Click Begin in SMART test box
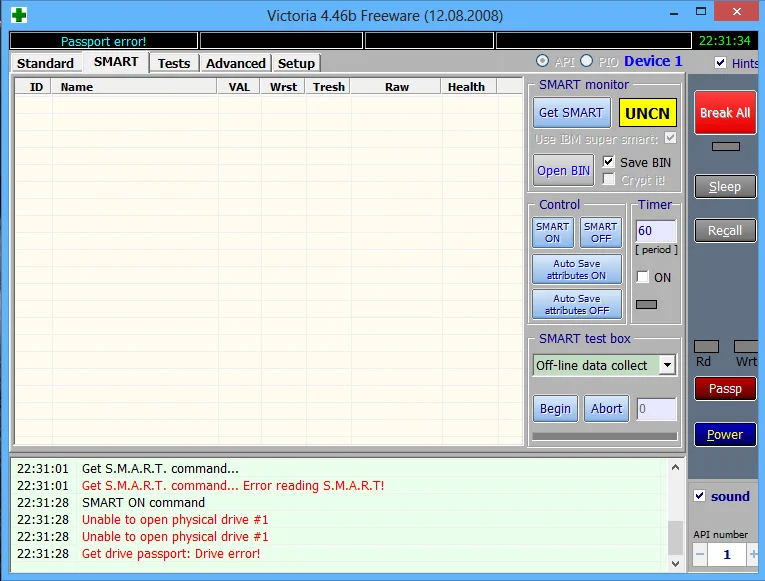Image resolution: width=765 pixels, height=581 pixels. click(x=555, y=408)
